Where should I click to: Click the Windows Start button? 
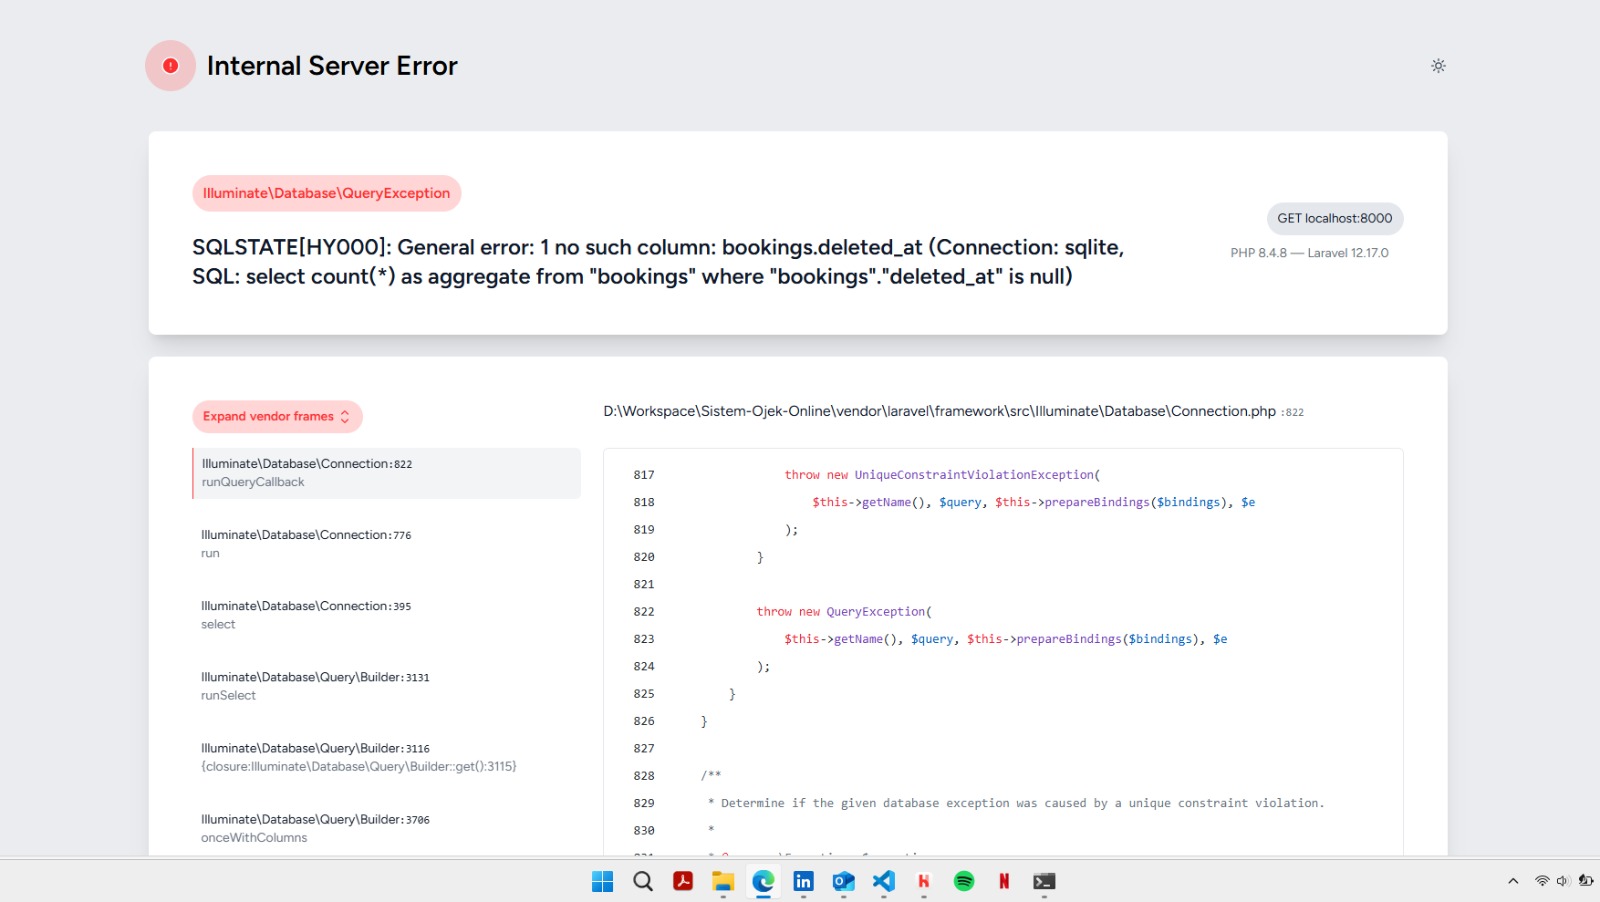tap(602, 881)
